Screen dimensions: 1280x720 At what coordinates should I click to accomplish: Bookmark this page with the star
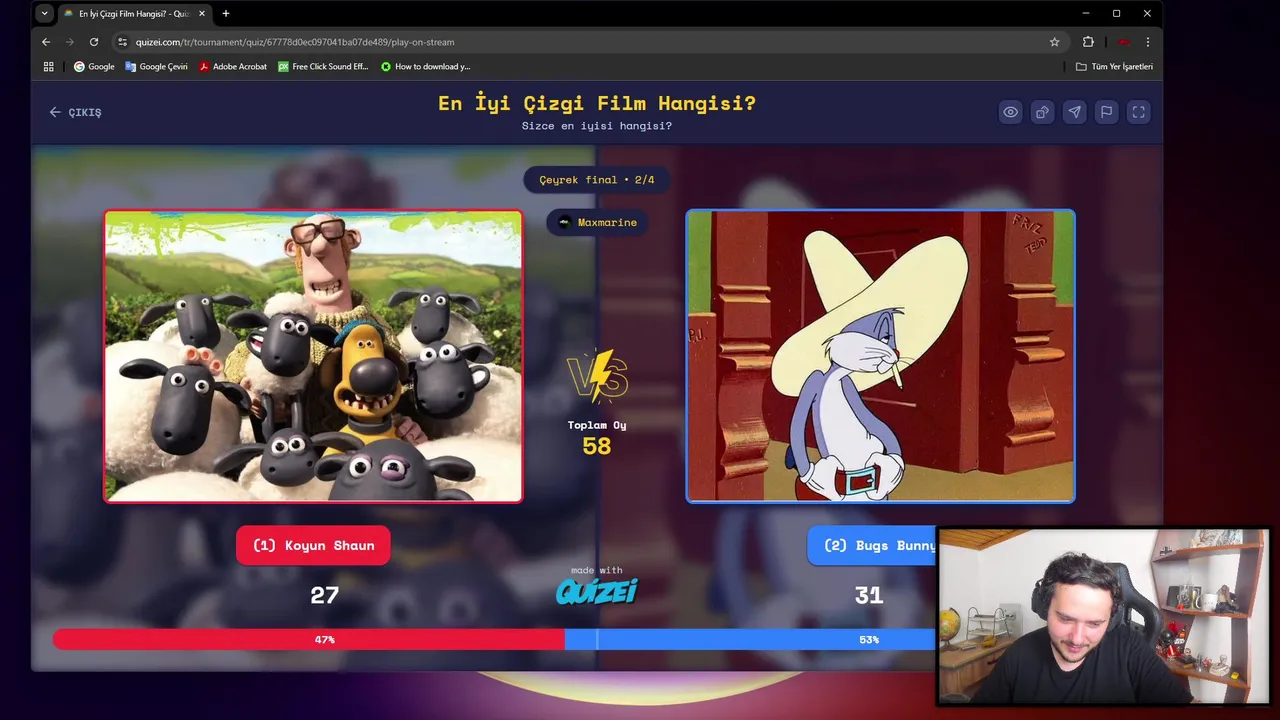tap(1054, 42)
